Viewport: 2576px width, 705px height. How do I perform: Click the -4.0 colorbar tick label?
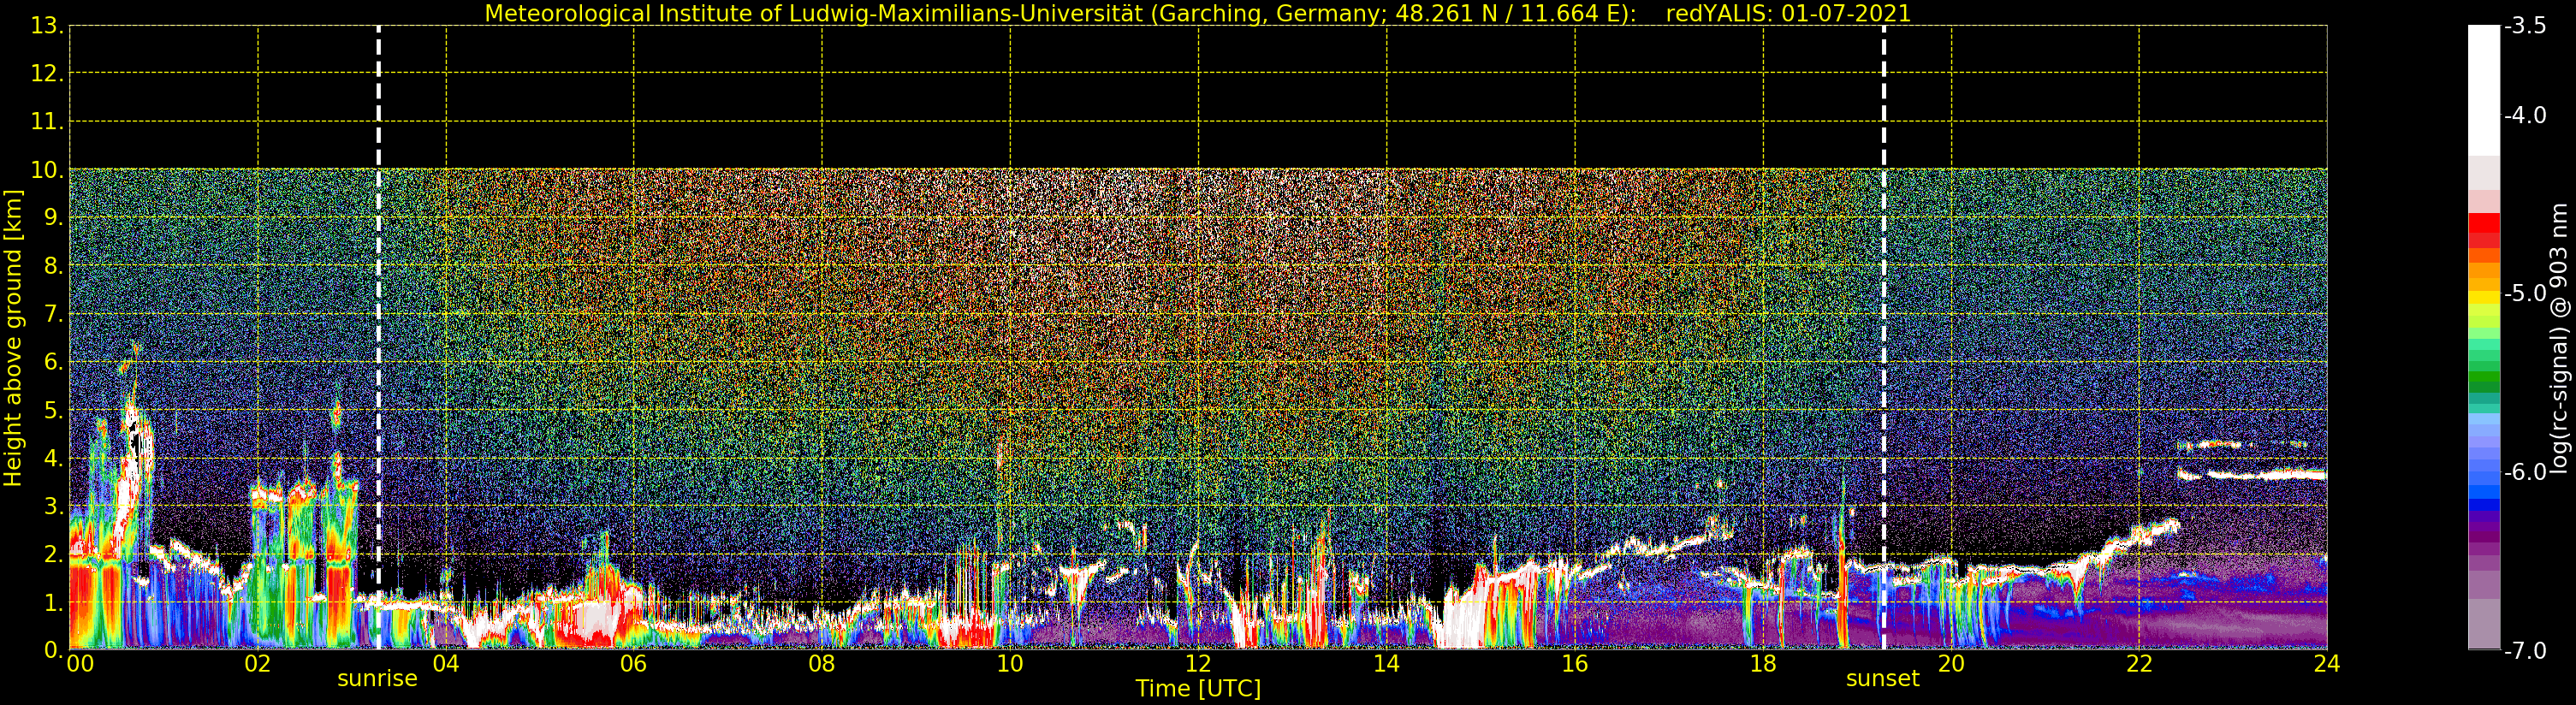(x=2525, y=116)
